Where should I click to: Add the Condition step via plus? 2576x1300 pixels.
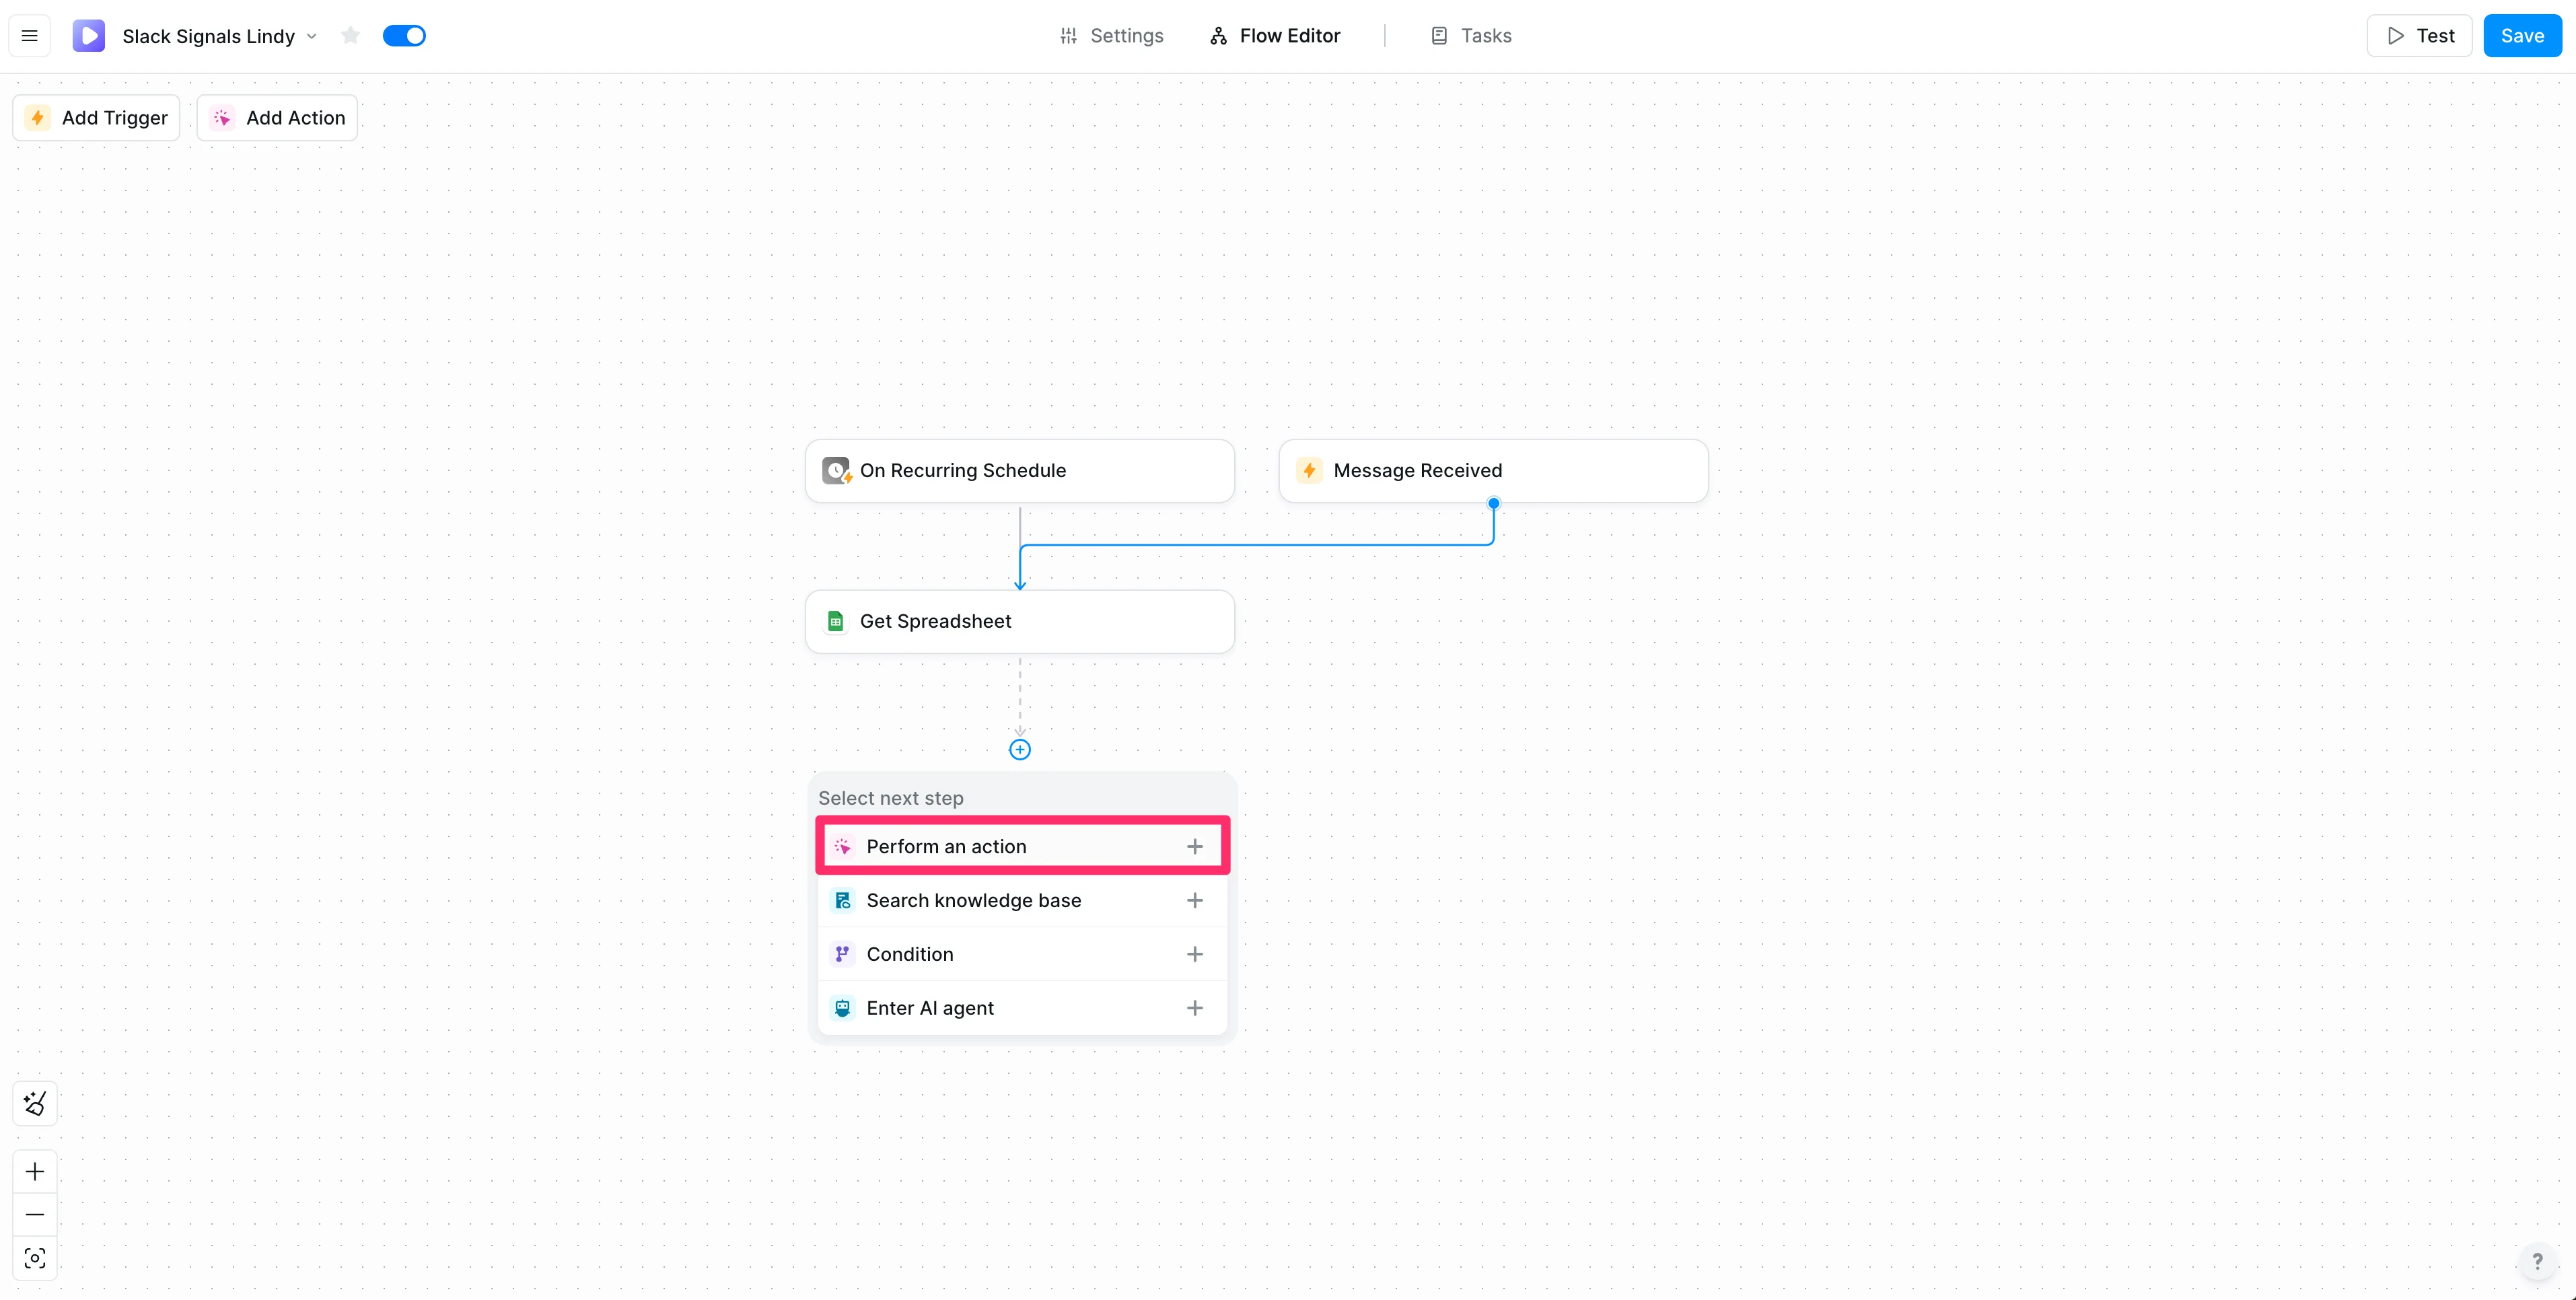(x=1194, y=954)
